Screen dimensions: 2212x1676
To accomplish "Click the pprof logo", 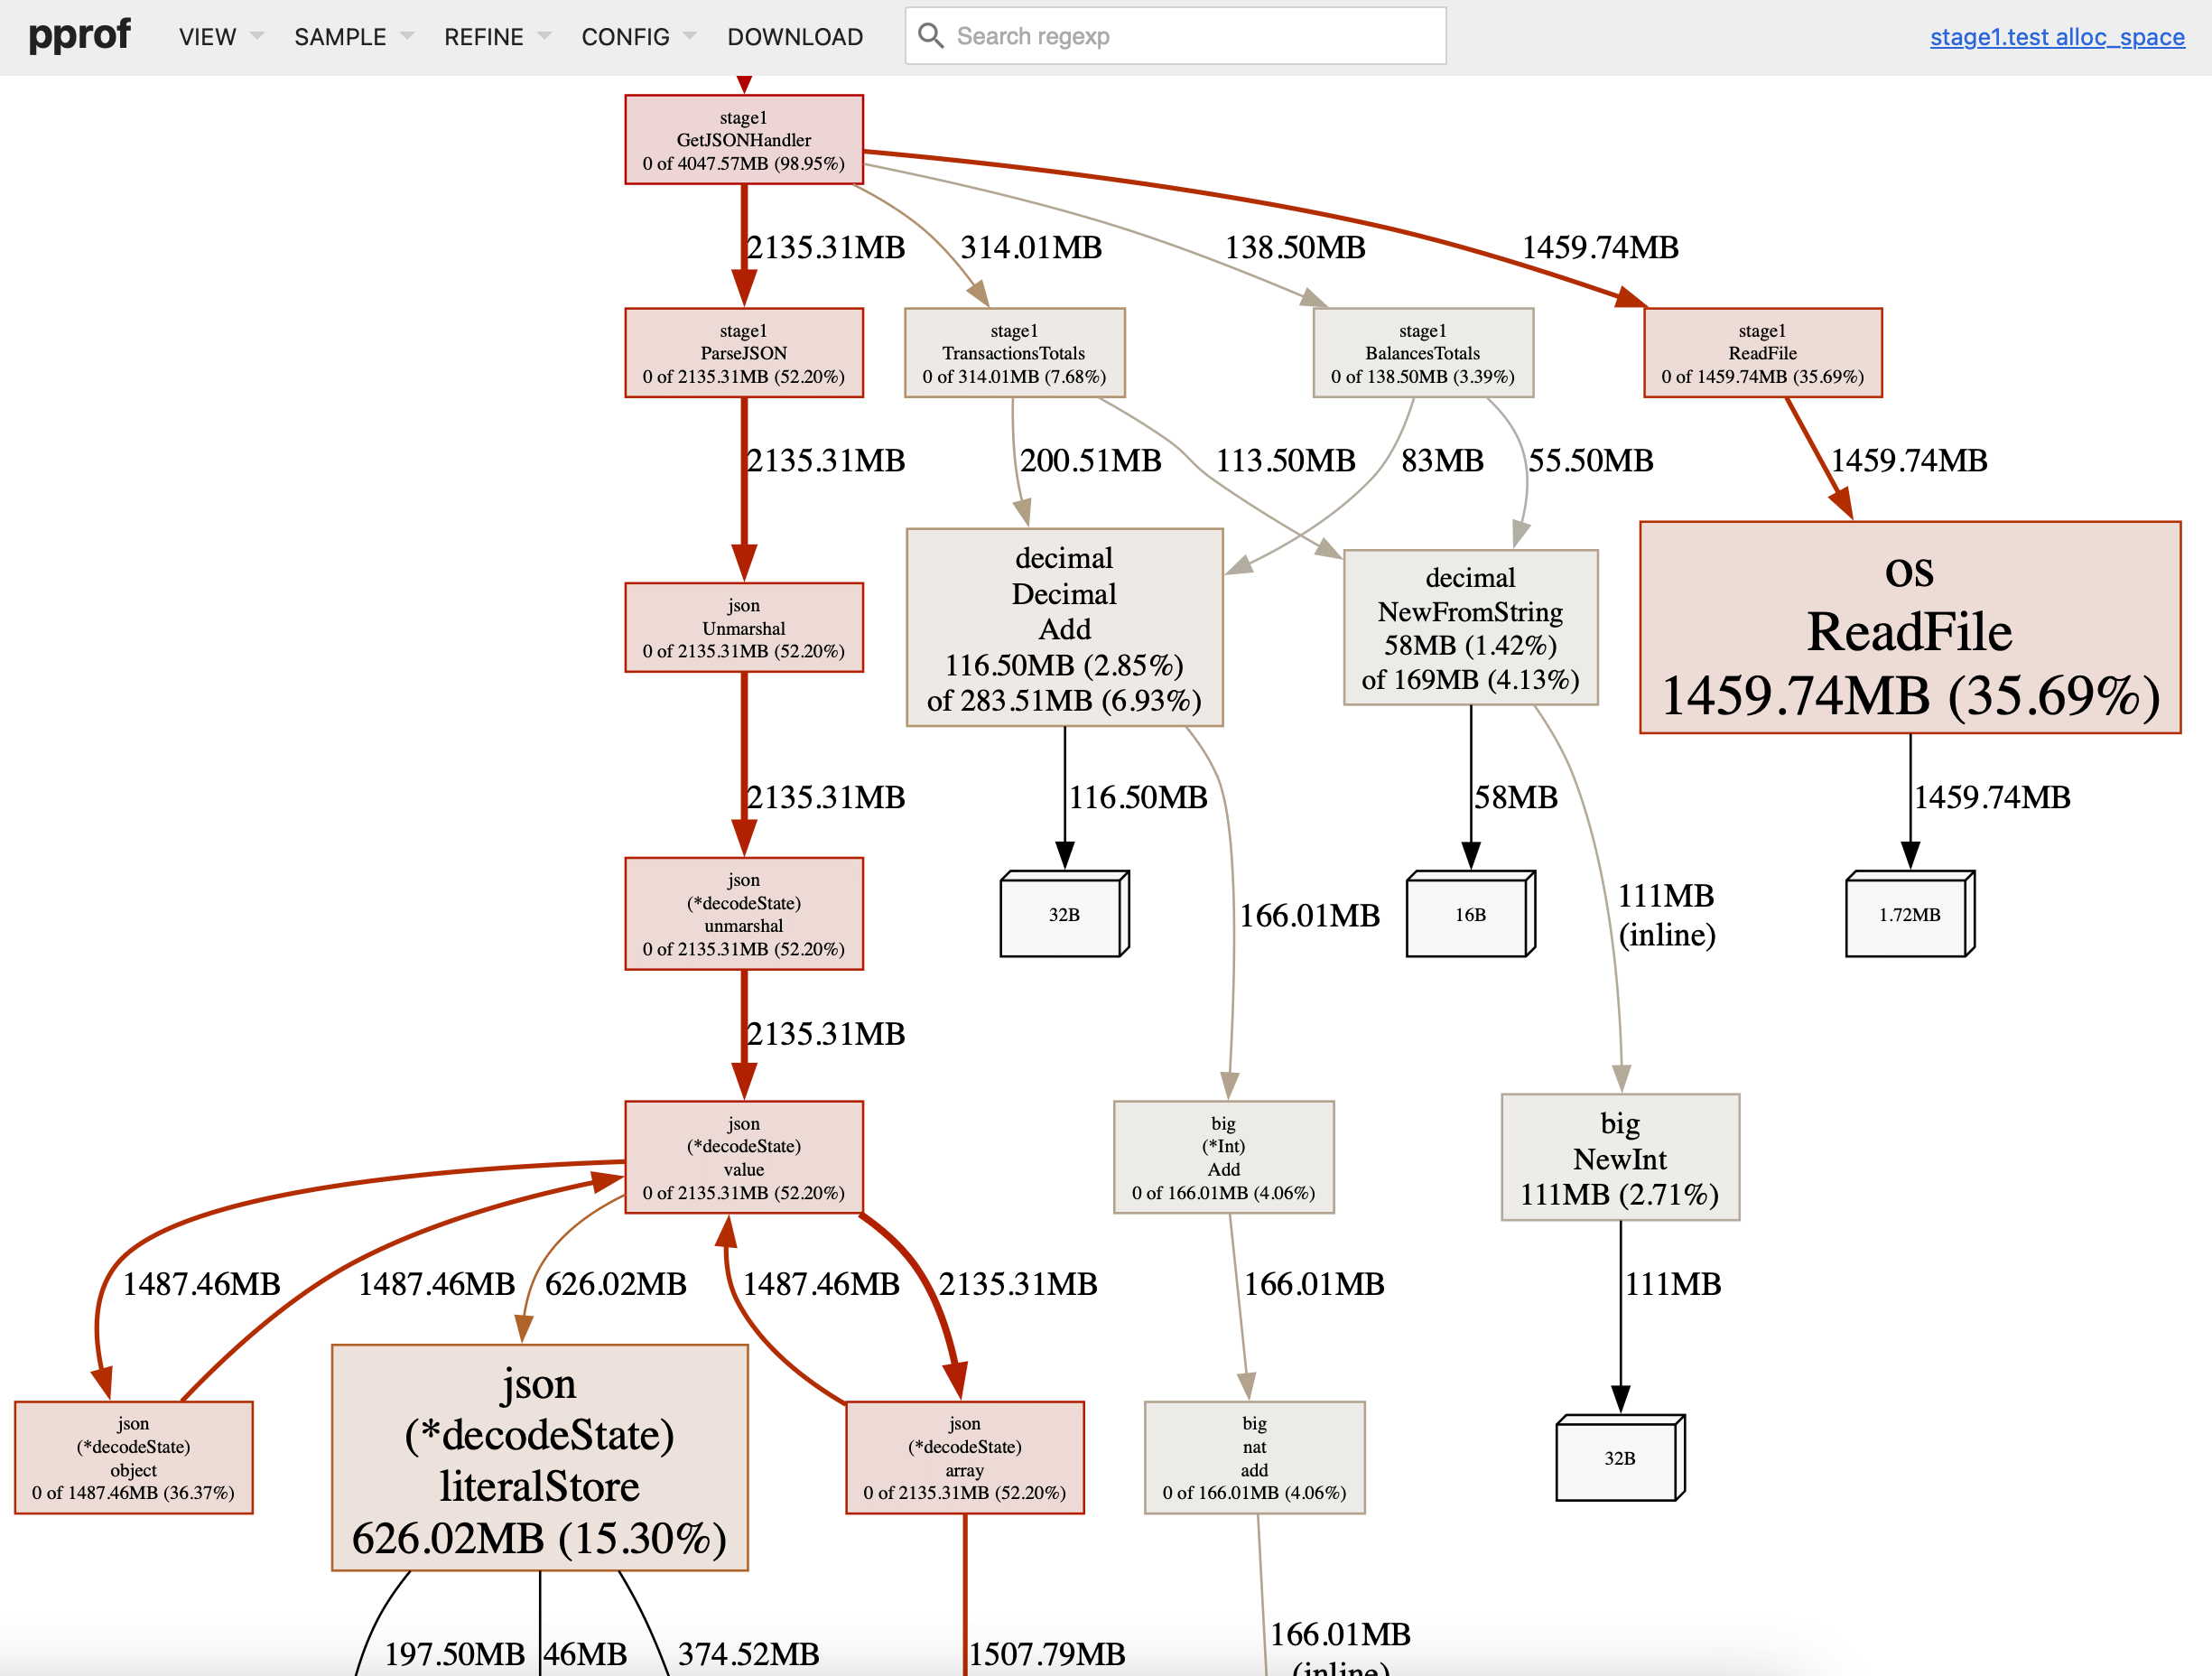I will tap(79, 35).
